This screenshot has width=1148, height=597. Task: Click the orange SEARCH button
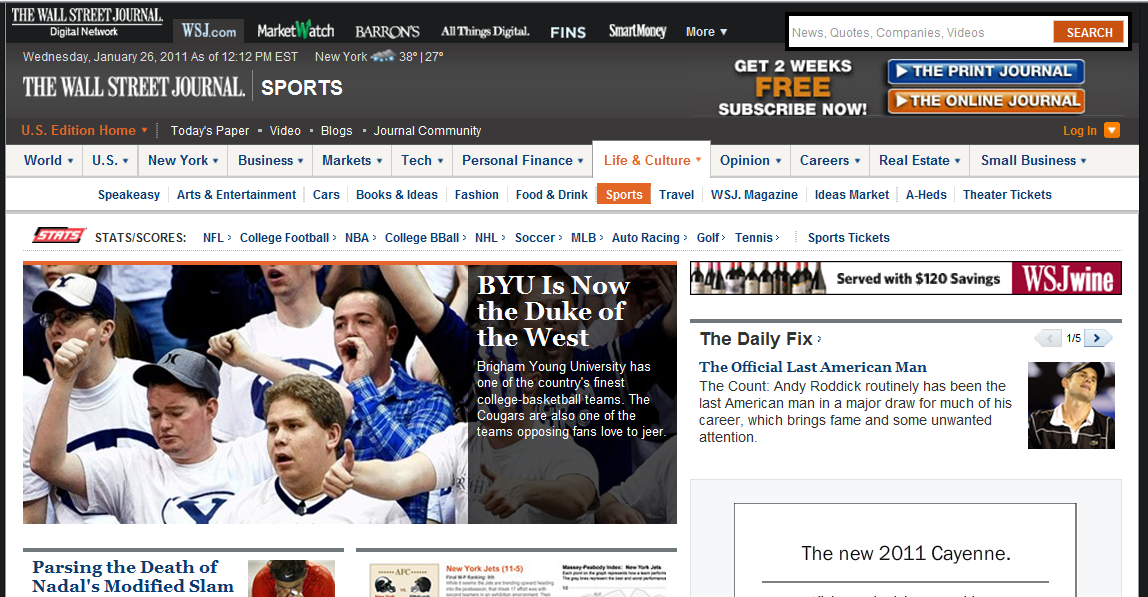pos(1089,32)
